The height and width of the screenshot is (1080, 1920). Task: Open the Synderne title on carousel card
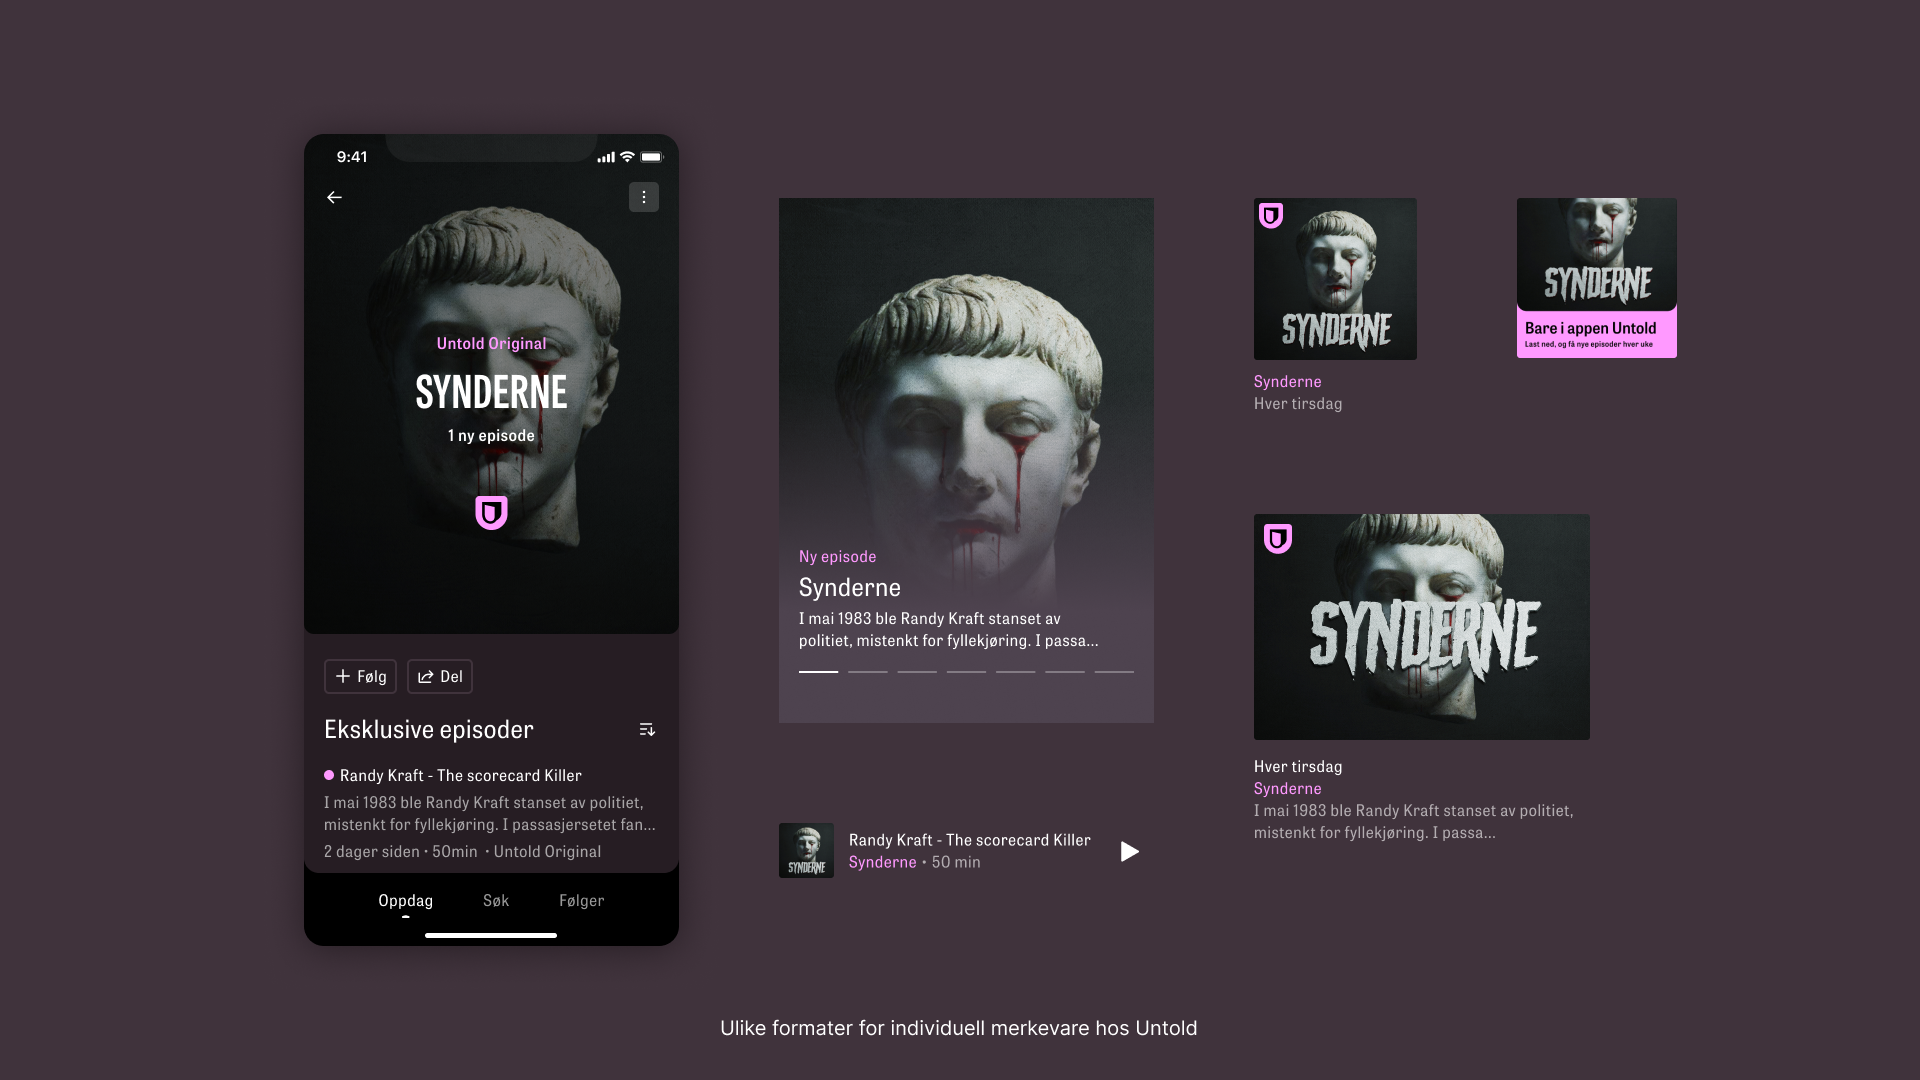coord(850,588)
